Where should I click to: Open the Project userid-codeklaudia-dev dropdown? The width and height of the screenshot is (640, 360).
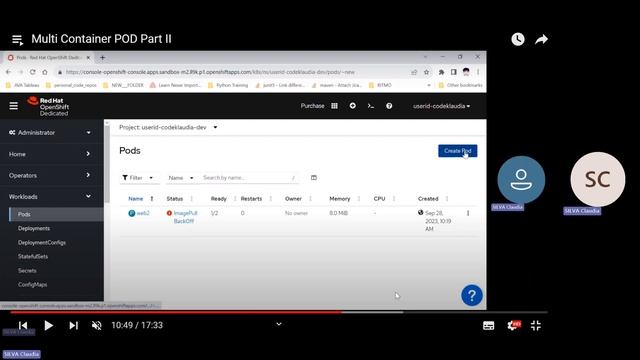coord(168,127)
